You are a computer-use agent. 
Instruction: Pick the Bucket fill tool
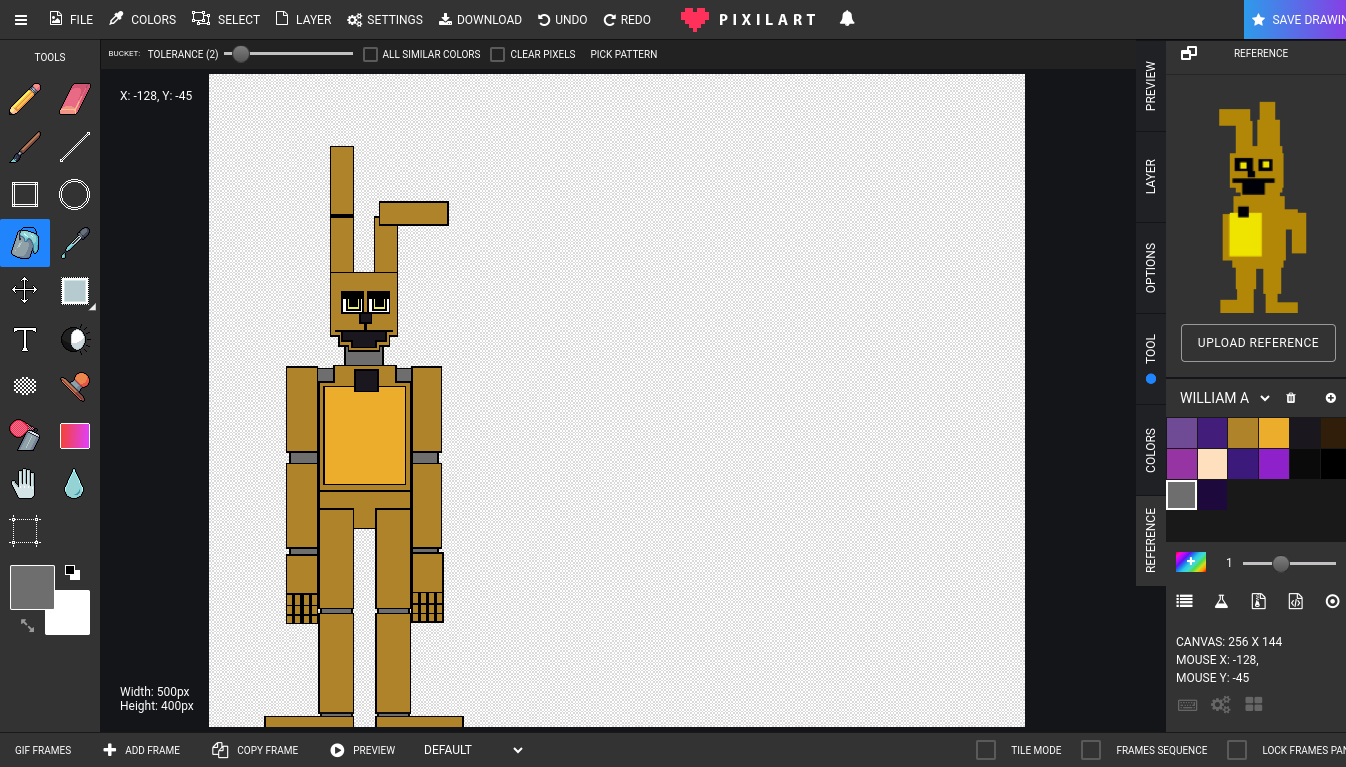[x=25, y=243]
